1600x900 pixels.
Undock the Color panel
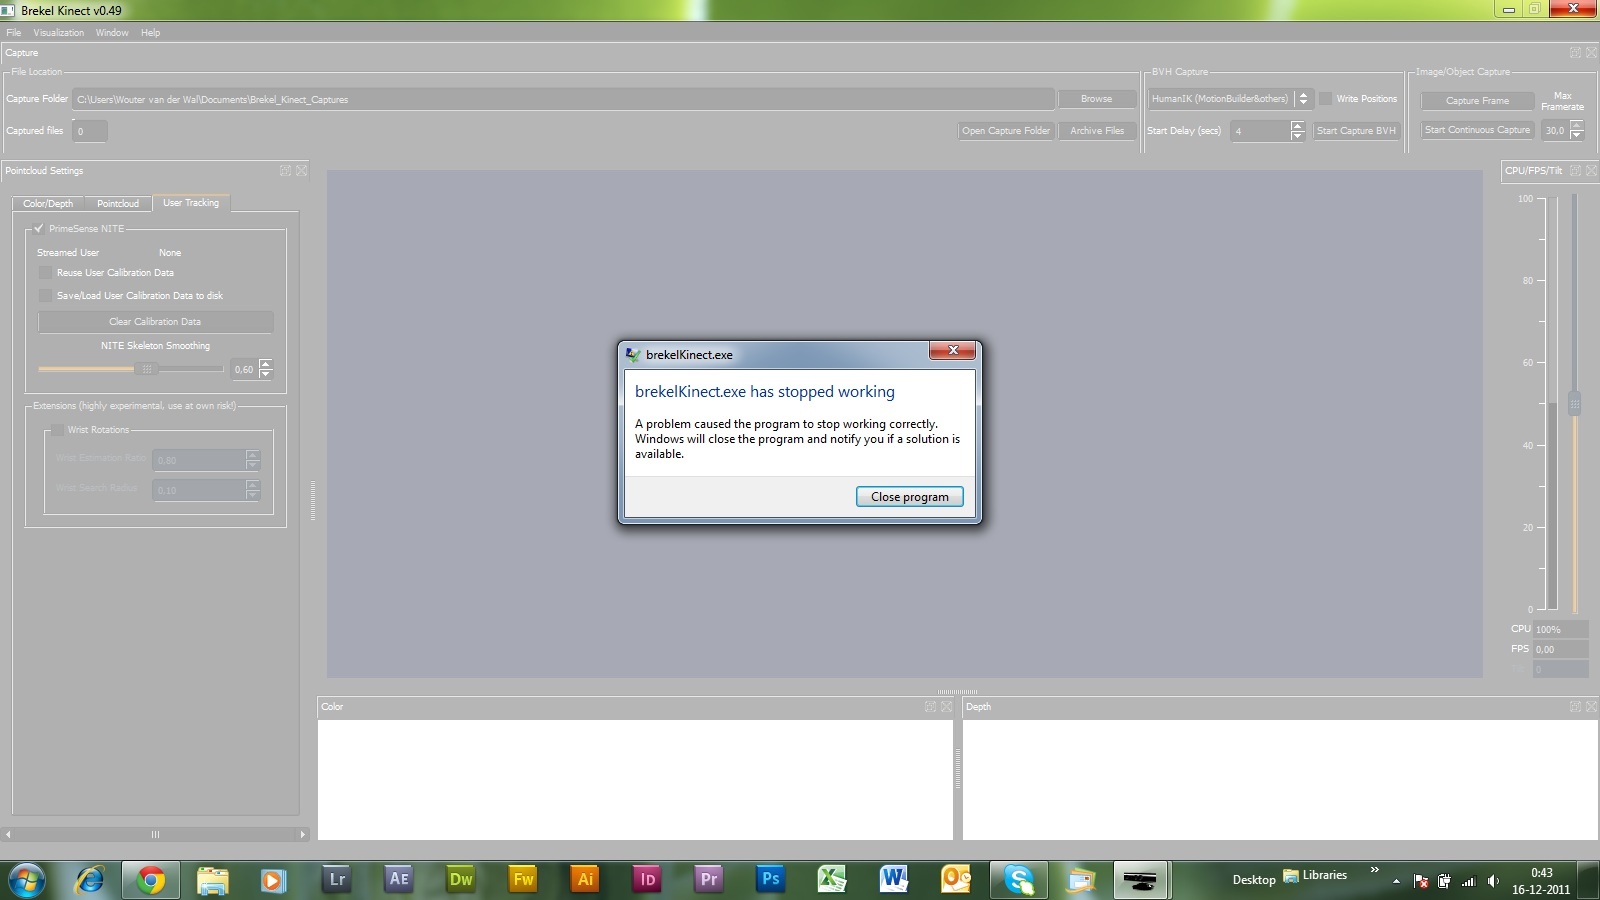tap(930, 707)
